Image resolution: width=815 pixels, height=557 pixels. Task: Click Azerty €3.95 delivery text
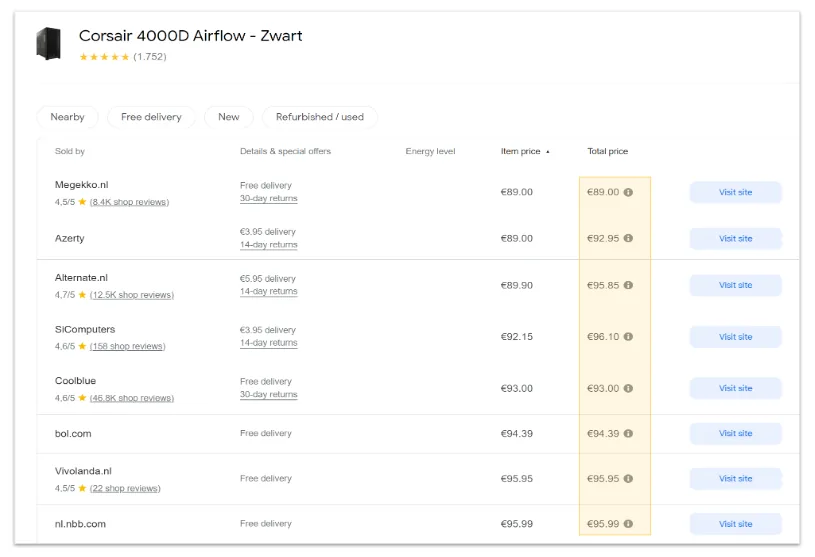tap(268, 232)
